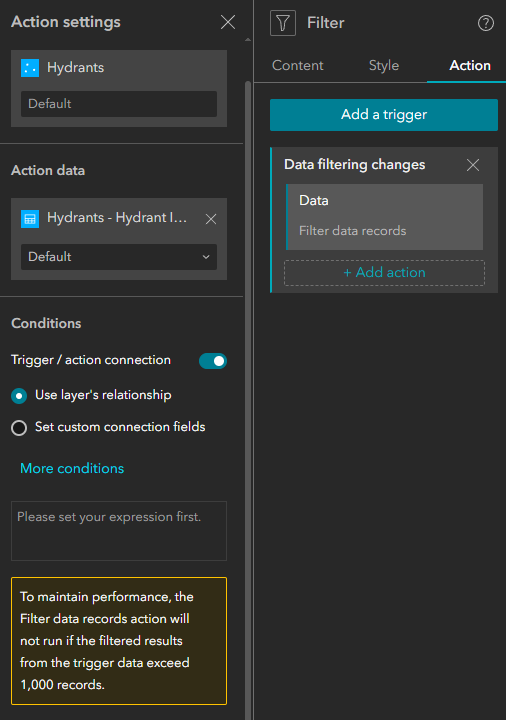This screenshot has height=720, width=506.
Task: Toggle Trigger / action connection switch
Action: tap(213, 361)
